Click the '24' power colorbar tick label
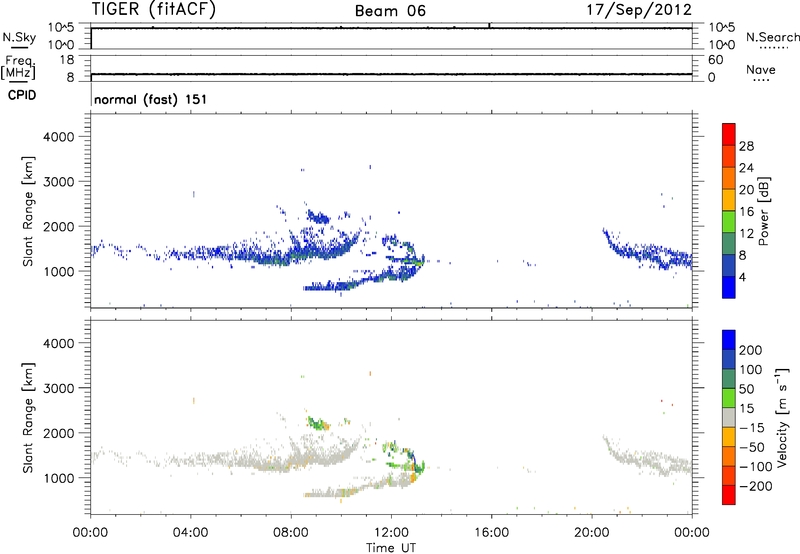 pos(746,168)
